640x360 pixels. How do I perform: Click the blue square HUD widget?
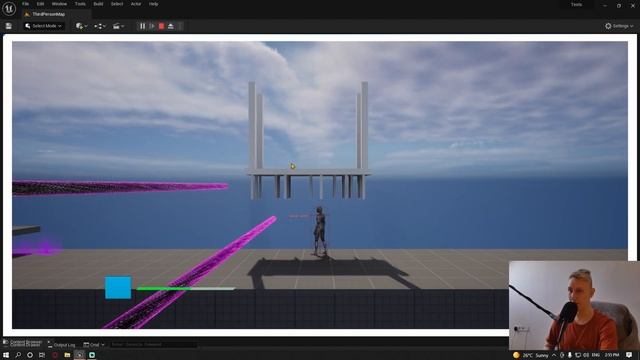[x=118, y=288]
